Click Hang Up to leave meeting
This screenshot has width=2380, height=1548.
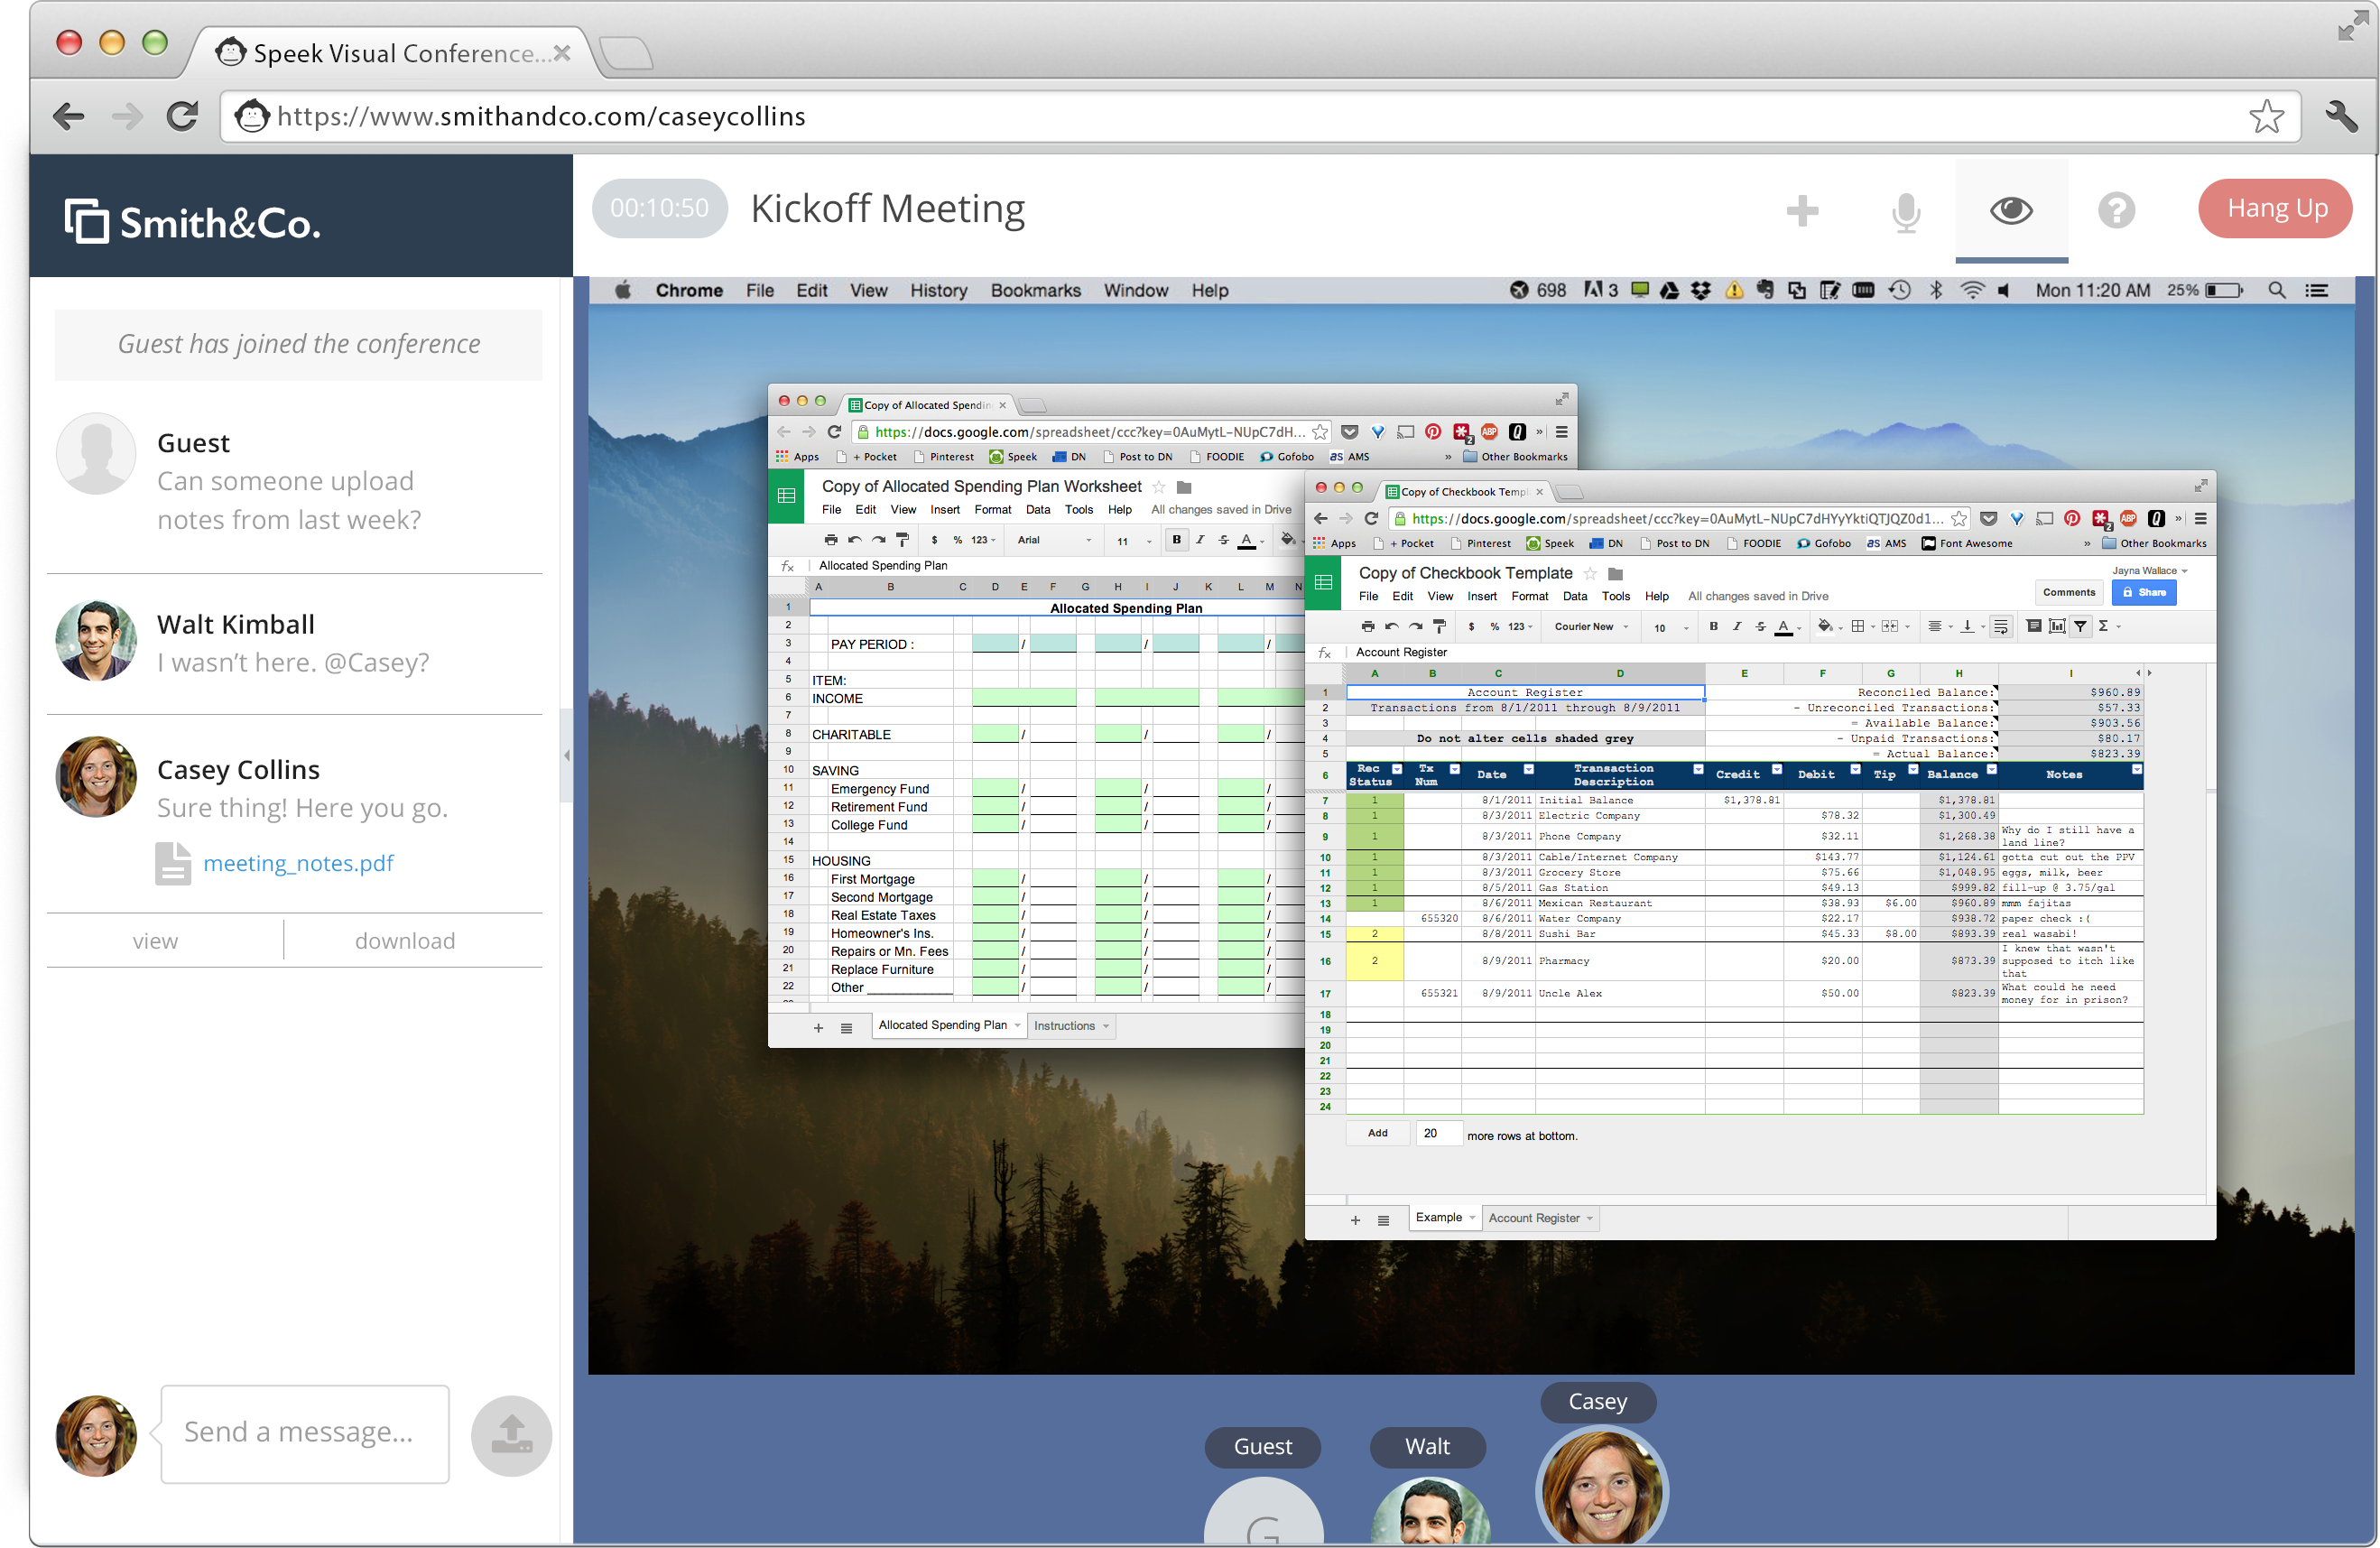coord(2276,208)
